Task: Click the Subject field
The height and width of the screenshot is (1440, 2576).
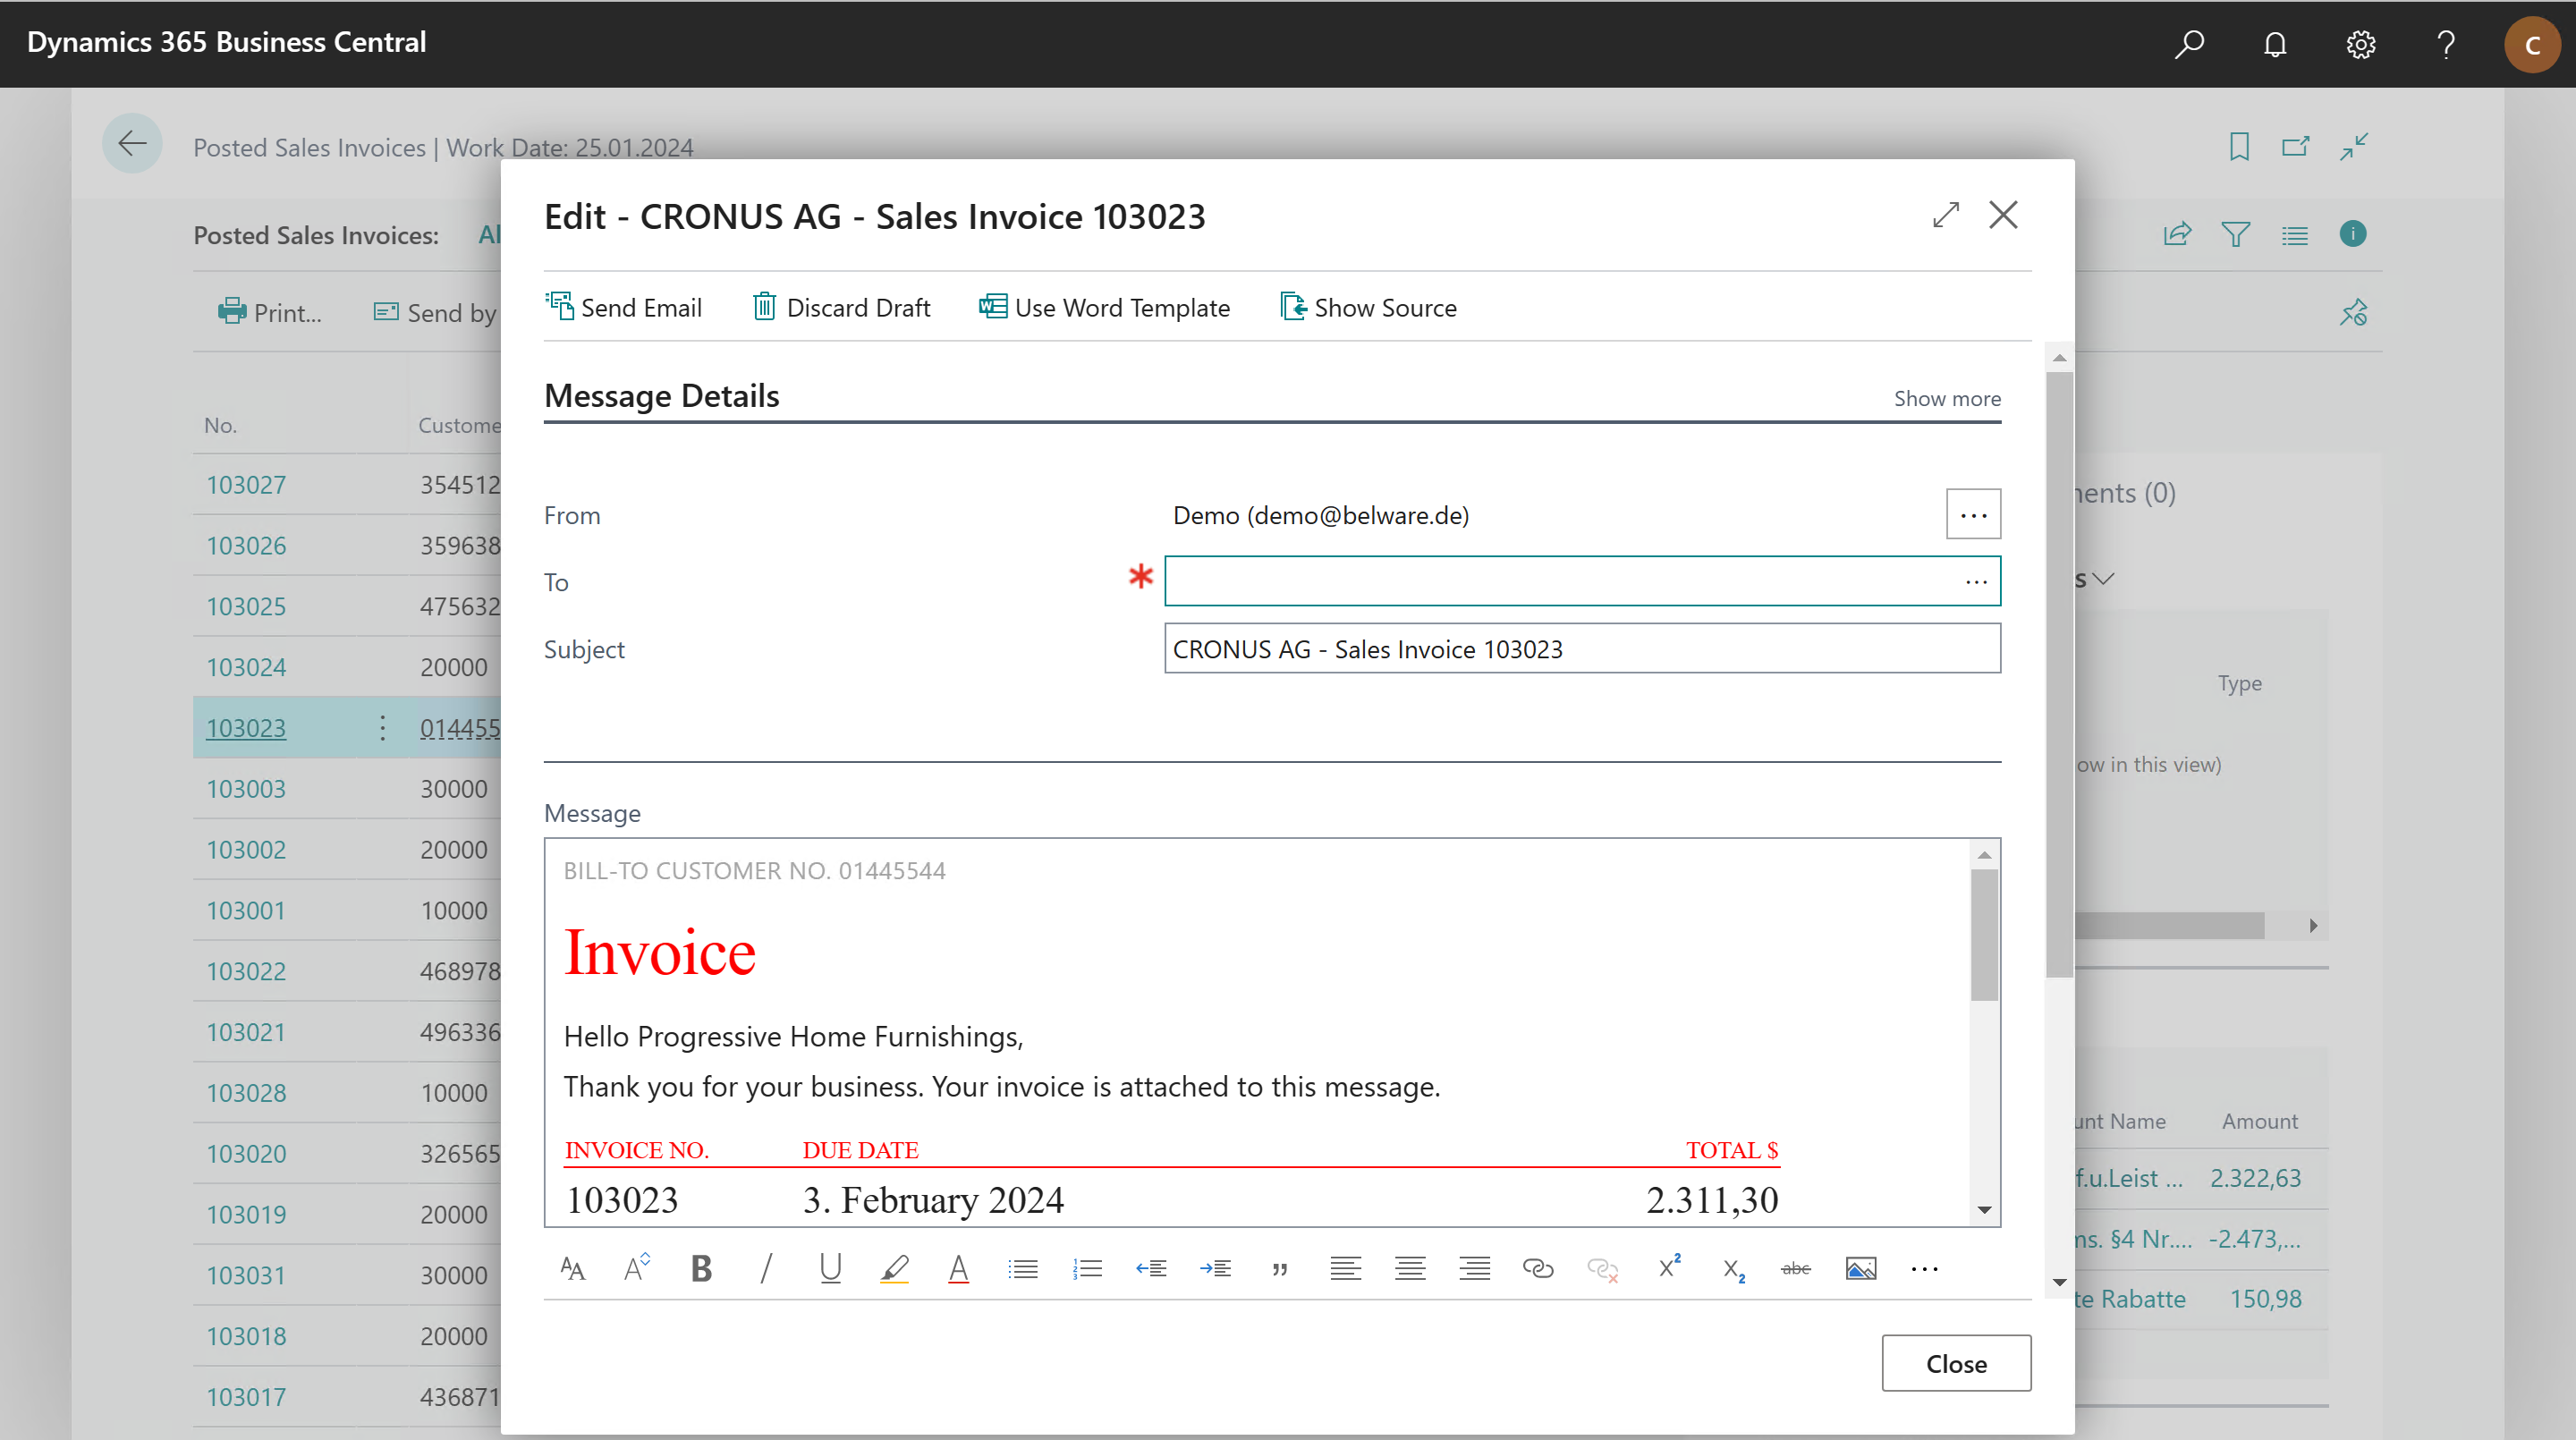Action: 1582,649
